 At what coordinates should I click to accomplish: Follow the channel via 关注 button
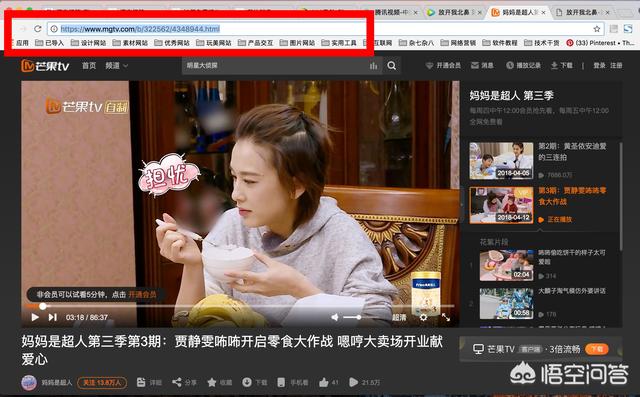102,383
